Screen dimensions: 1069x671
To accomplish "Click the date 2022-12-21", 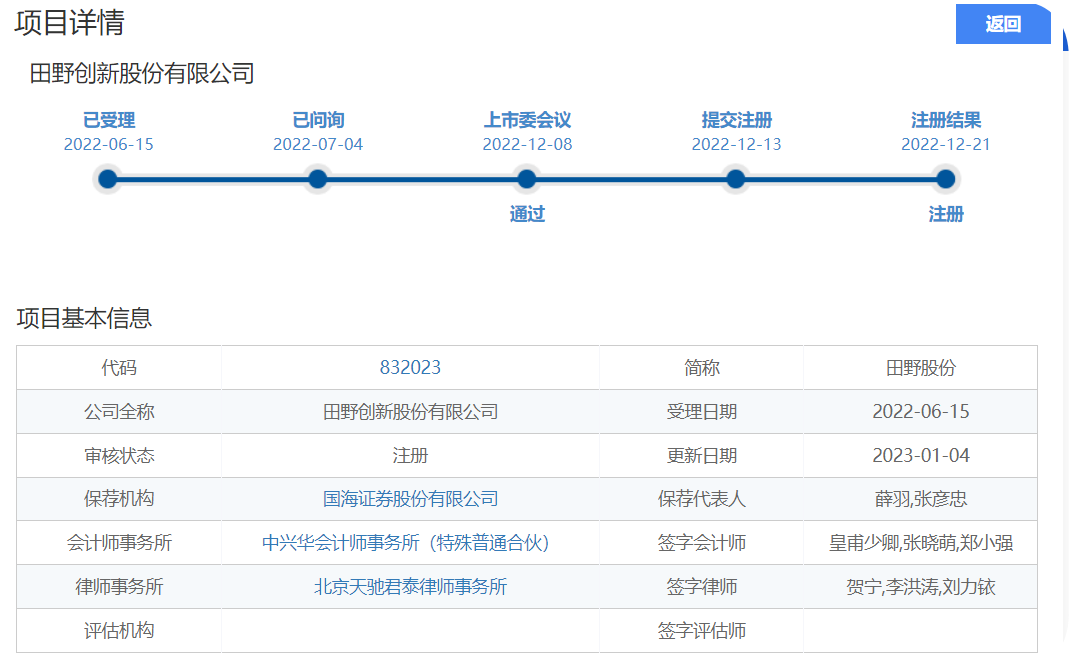I will coord(946,145).
